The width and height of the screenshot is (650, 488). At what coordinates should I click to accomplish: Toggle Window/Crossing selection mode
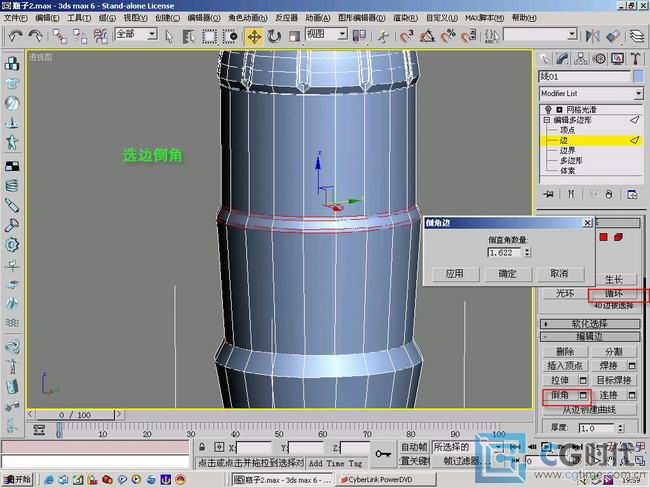(x=230, y=36)
